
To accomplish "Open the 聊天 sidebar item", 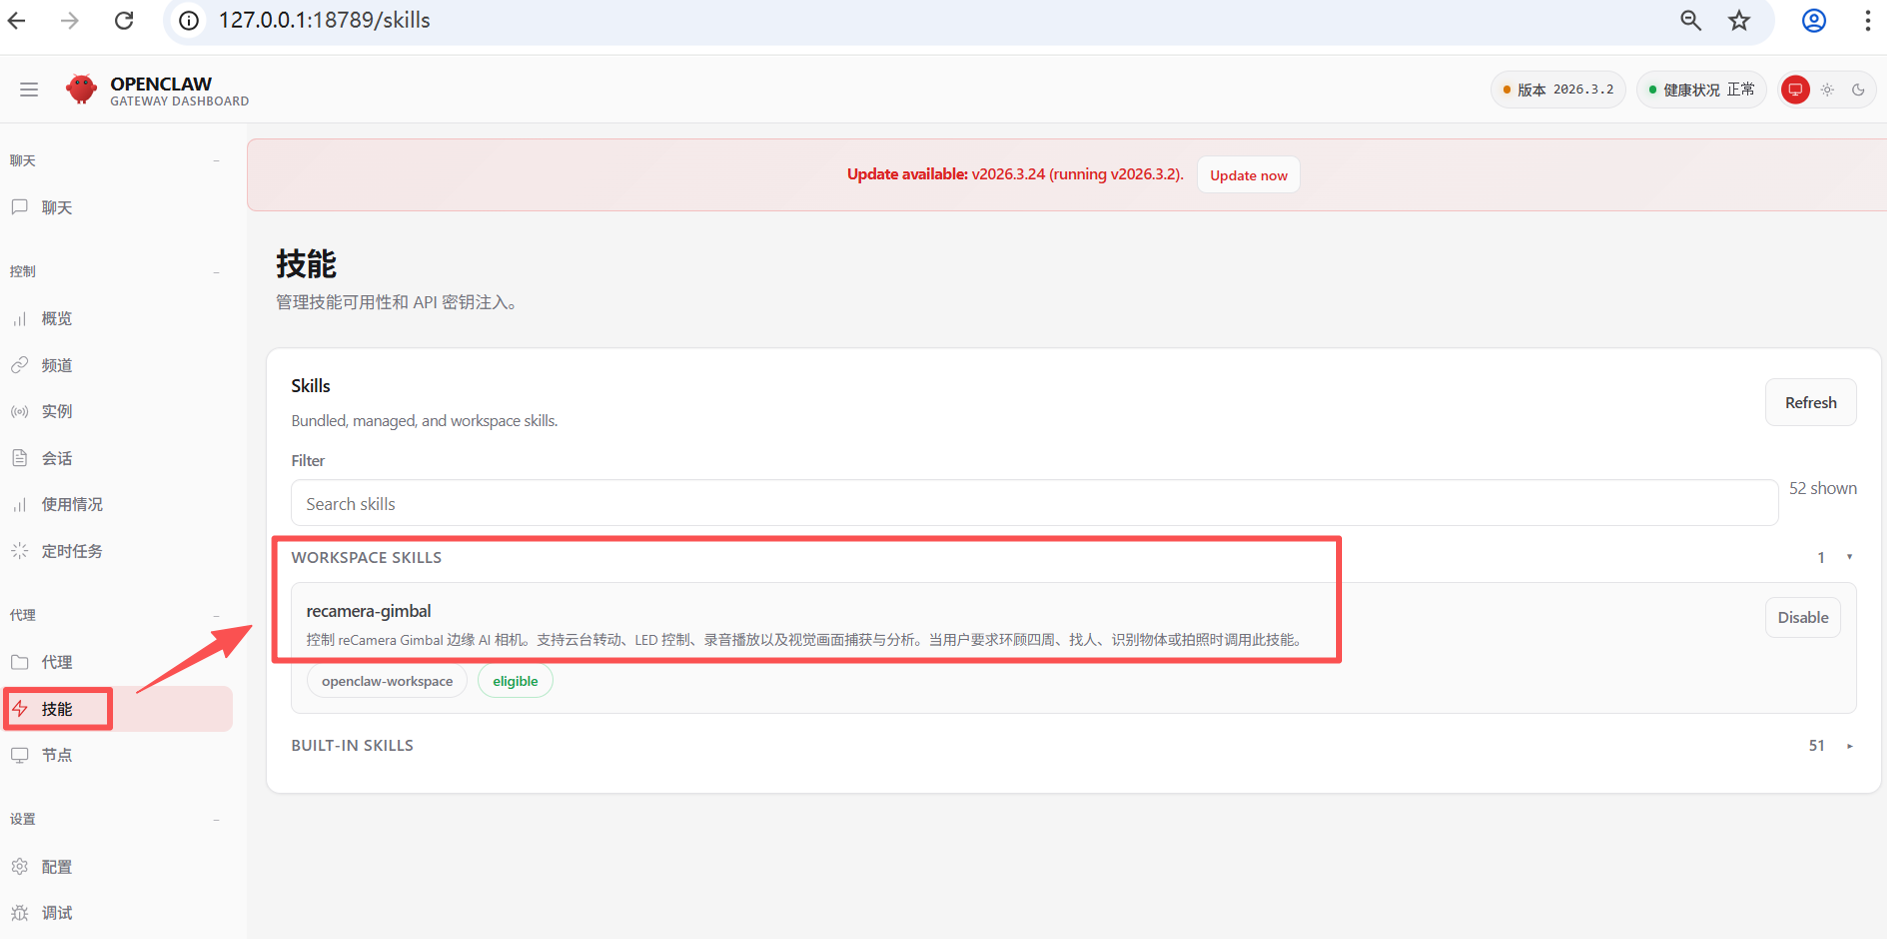I will (57, 208).
